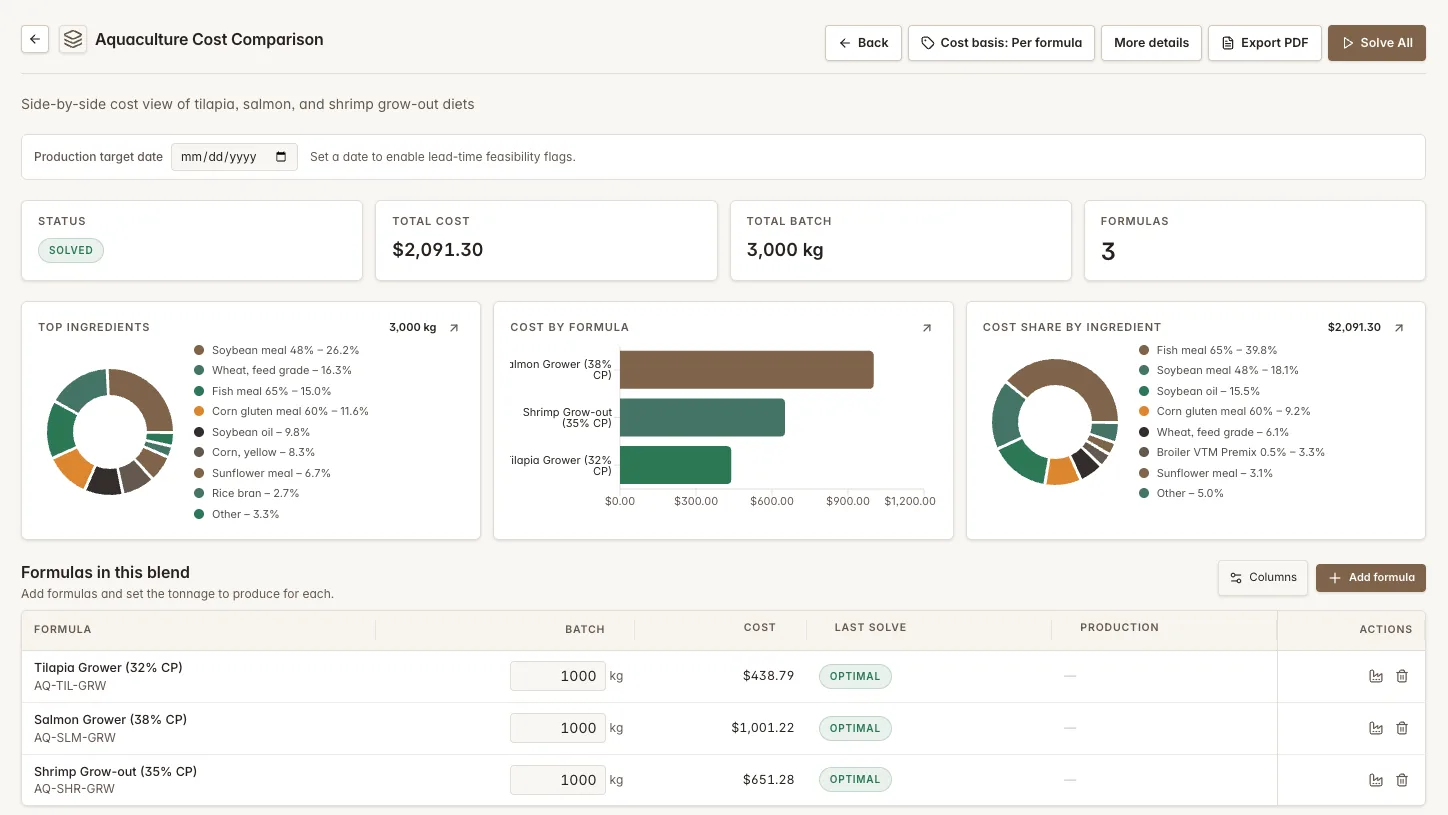Open the chart icon for Salmon Grower row
Image resolution: width=1448 pixels, height=815 pixels.
(1376, 728)
